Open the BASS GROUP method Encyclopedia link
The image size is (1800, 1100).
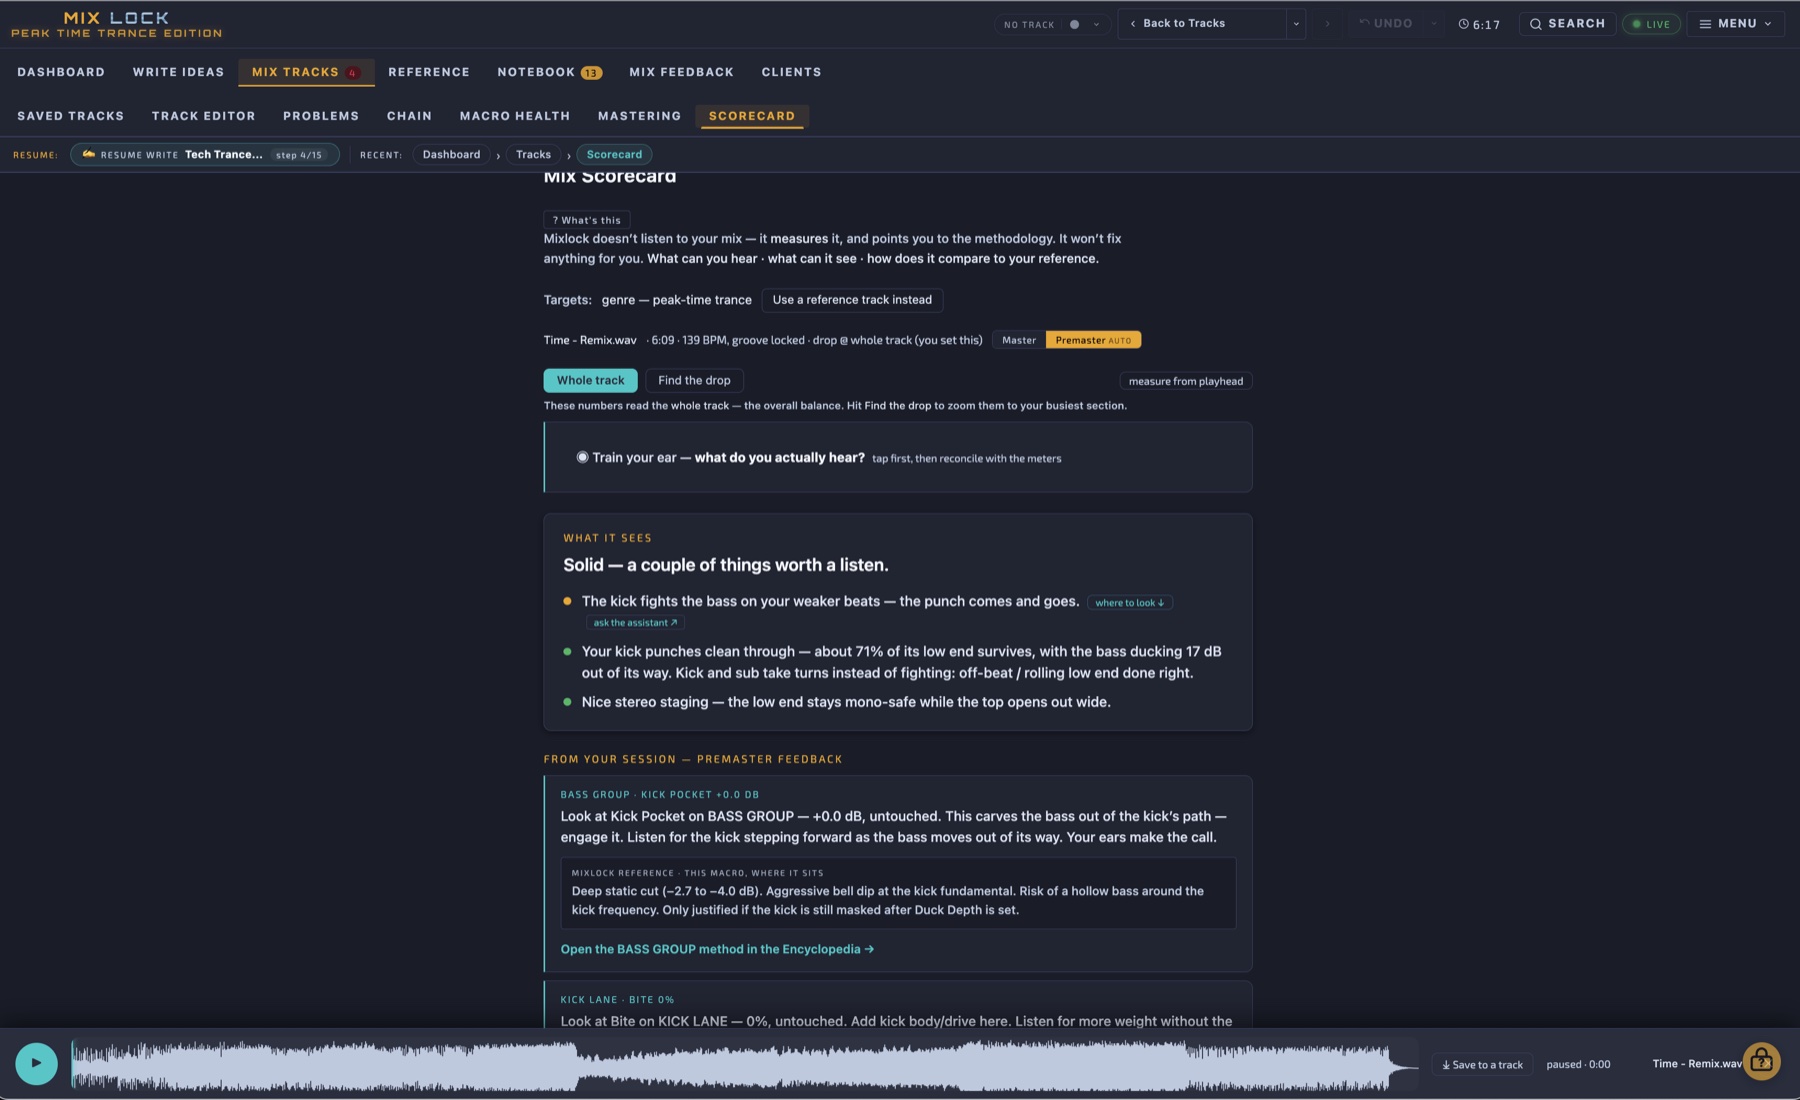point(717,949)
